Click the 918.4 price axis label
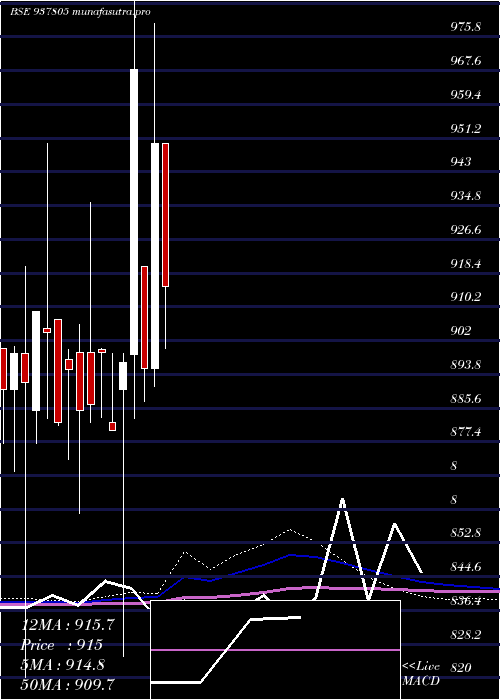 [x=466, y=263]
